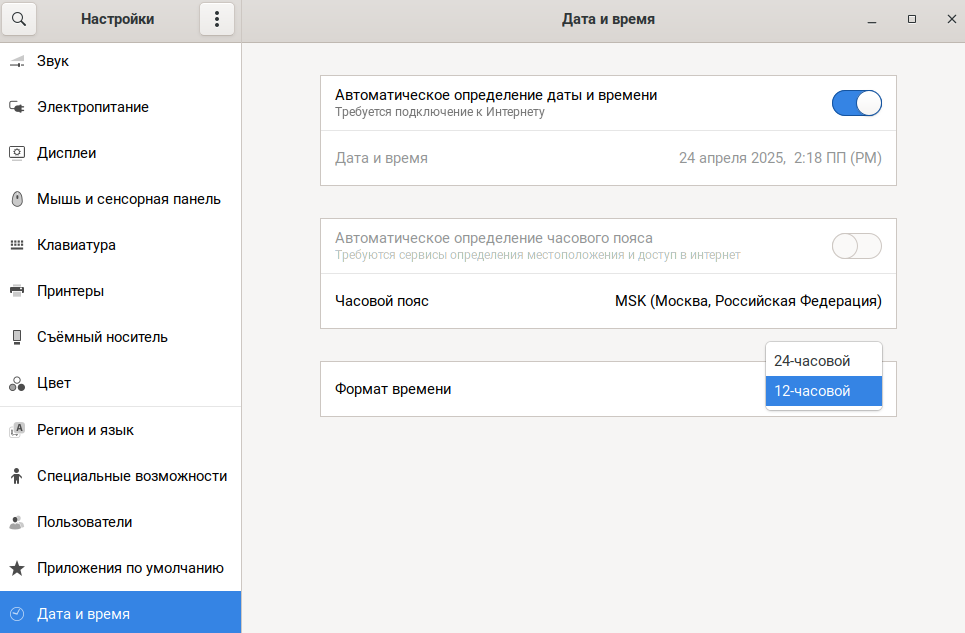
Task: Open the three-dot settings menu
Action: [216, 19]
